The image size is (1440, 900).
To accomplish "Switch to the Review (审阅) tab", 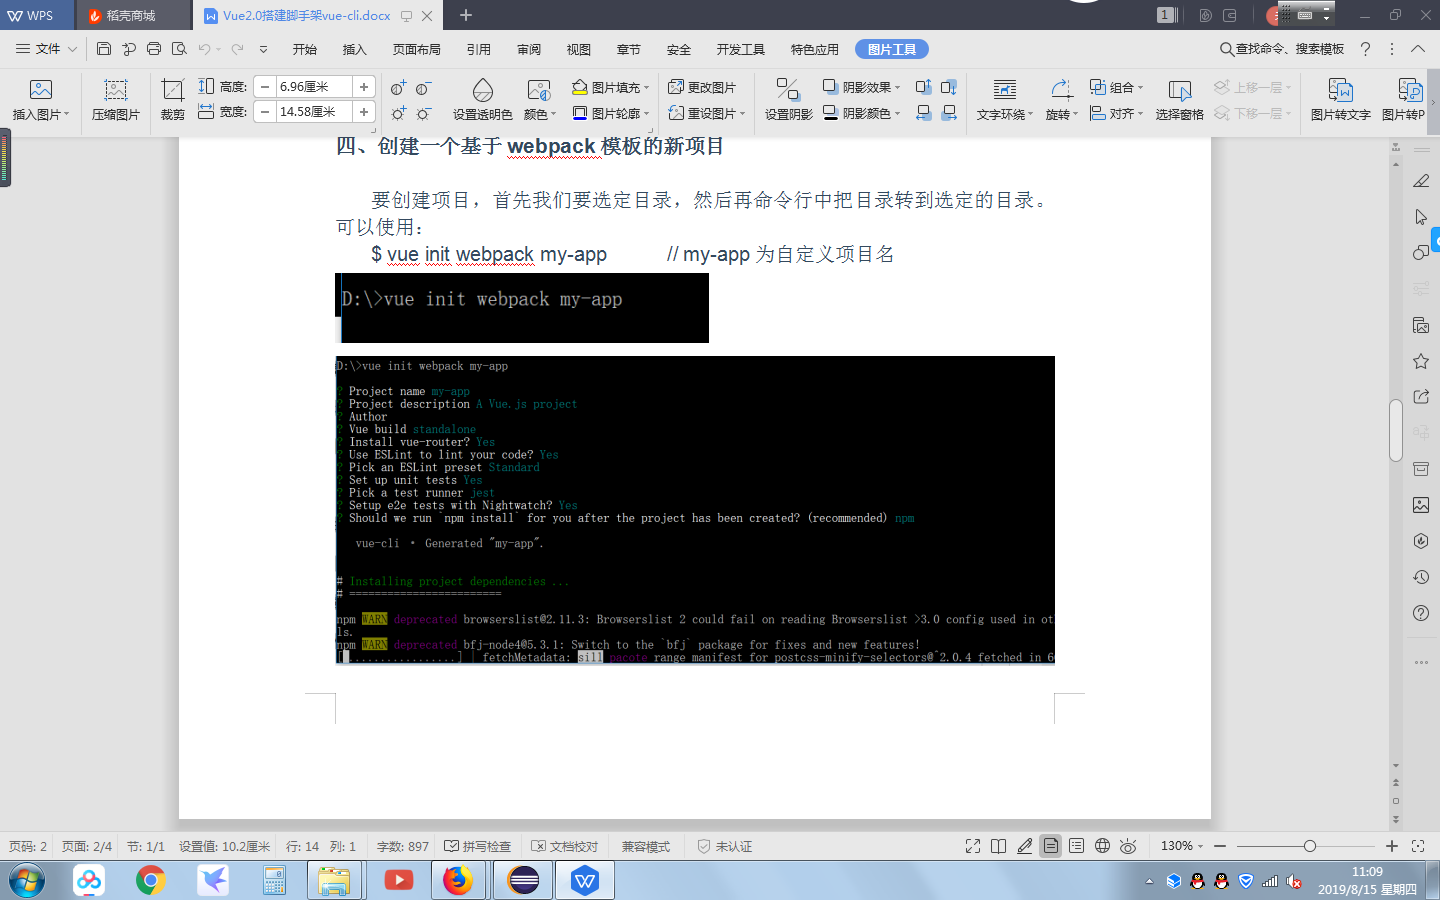I will [529, 49].
